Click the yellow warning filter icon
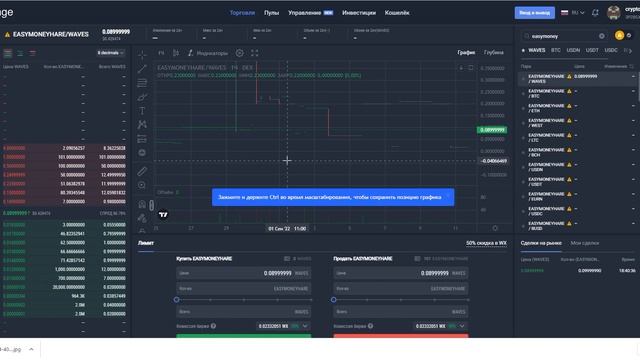 coord(619,36)
